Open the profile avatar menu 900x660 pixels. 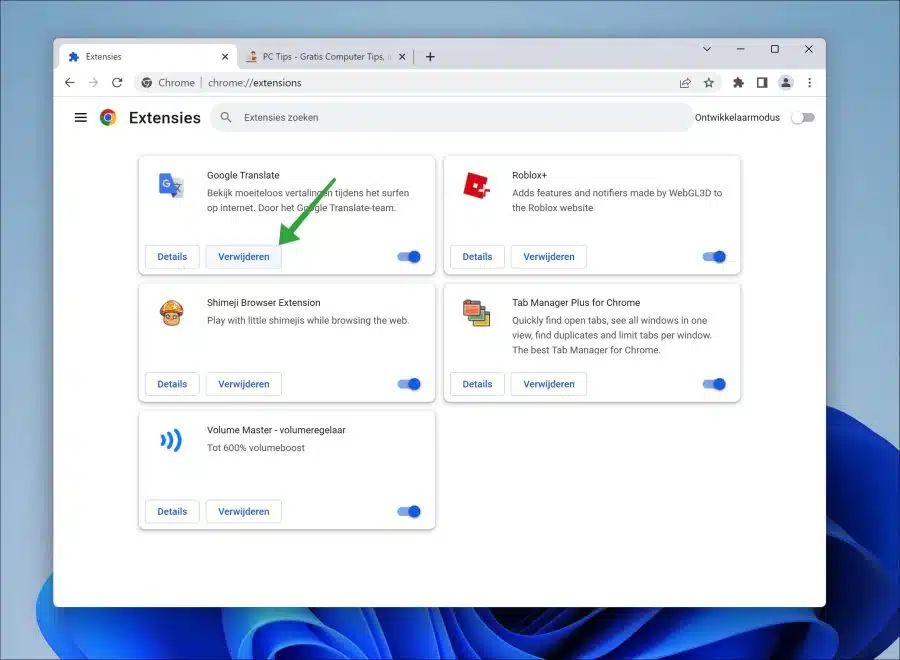pos(786,83)
